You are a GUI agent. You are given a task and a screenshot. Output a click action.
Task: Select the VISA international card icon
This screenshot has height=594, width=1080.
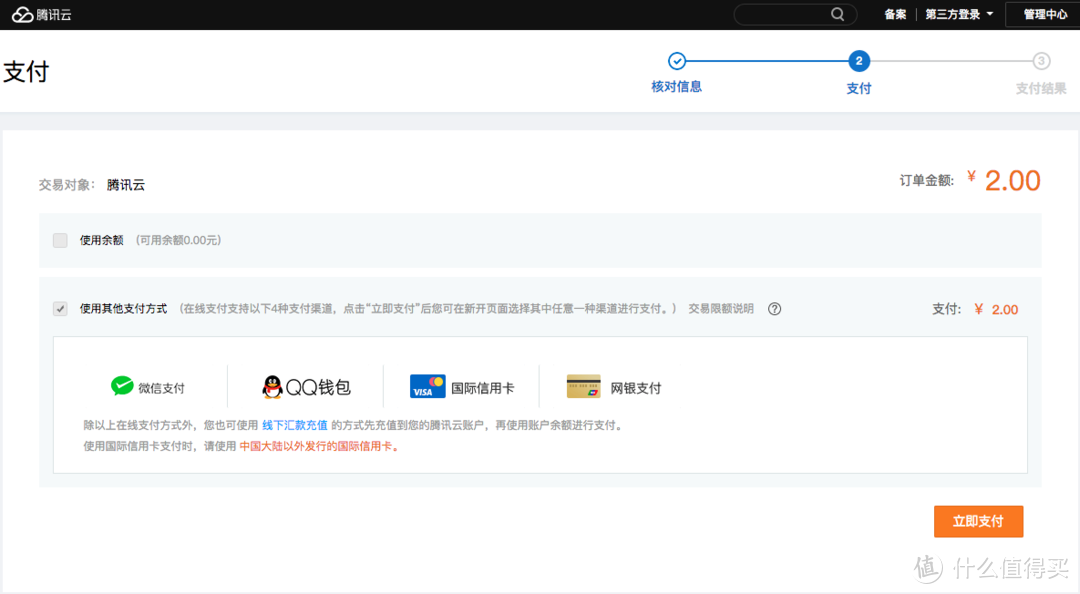428,387
